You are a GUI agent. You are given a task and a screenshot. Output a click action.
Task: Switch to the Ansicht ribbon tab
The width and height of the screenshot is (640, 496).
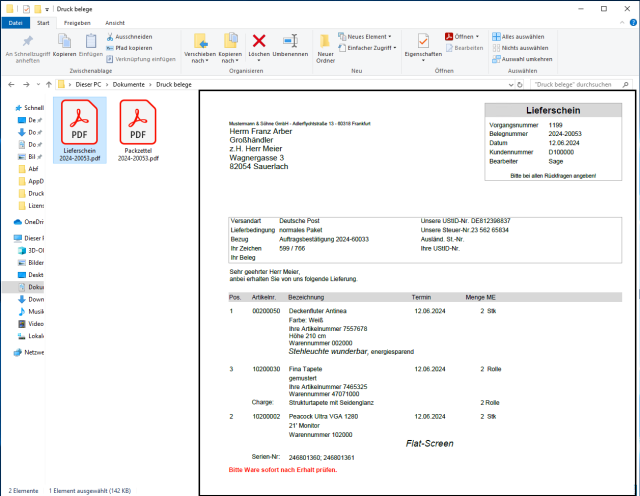pos(115,22)
